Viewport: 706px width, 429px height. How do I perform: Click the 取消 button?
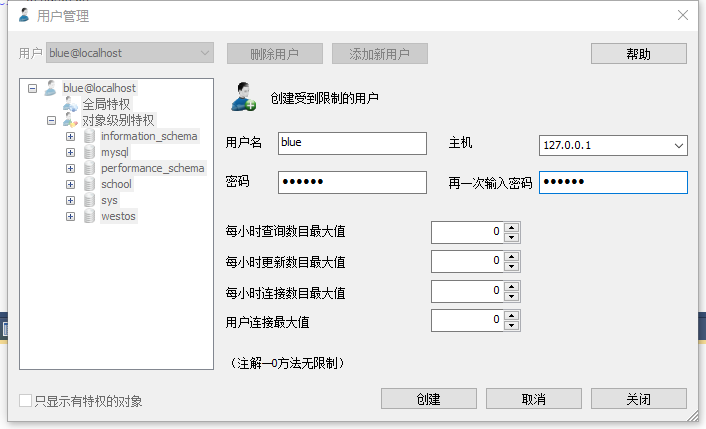[x=534, y=399]
